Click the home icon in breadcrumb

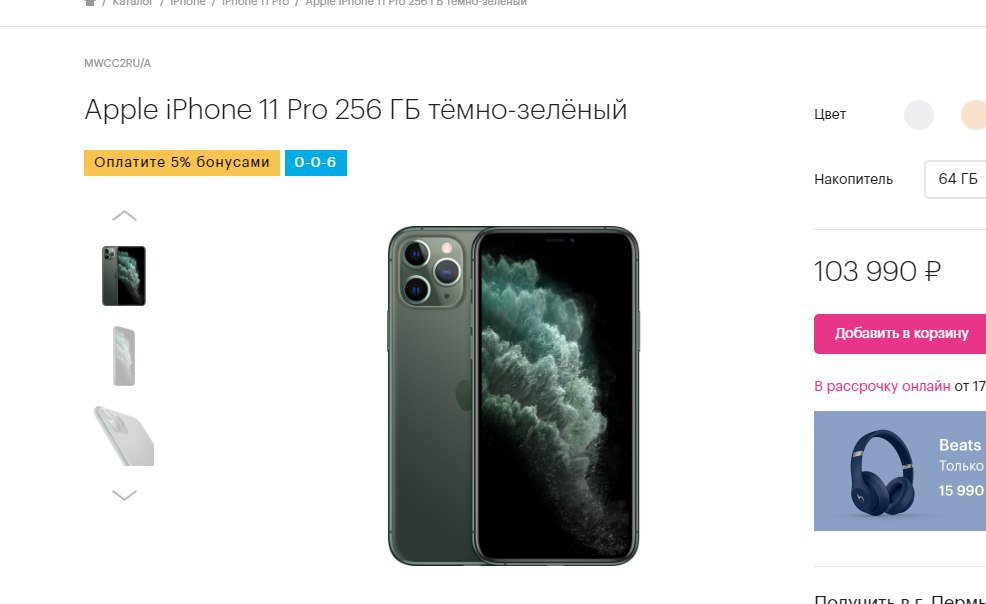tap(90, 3)
